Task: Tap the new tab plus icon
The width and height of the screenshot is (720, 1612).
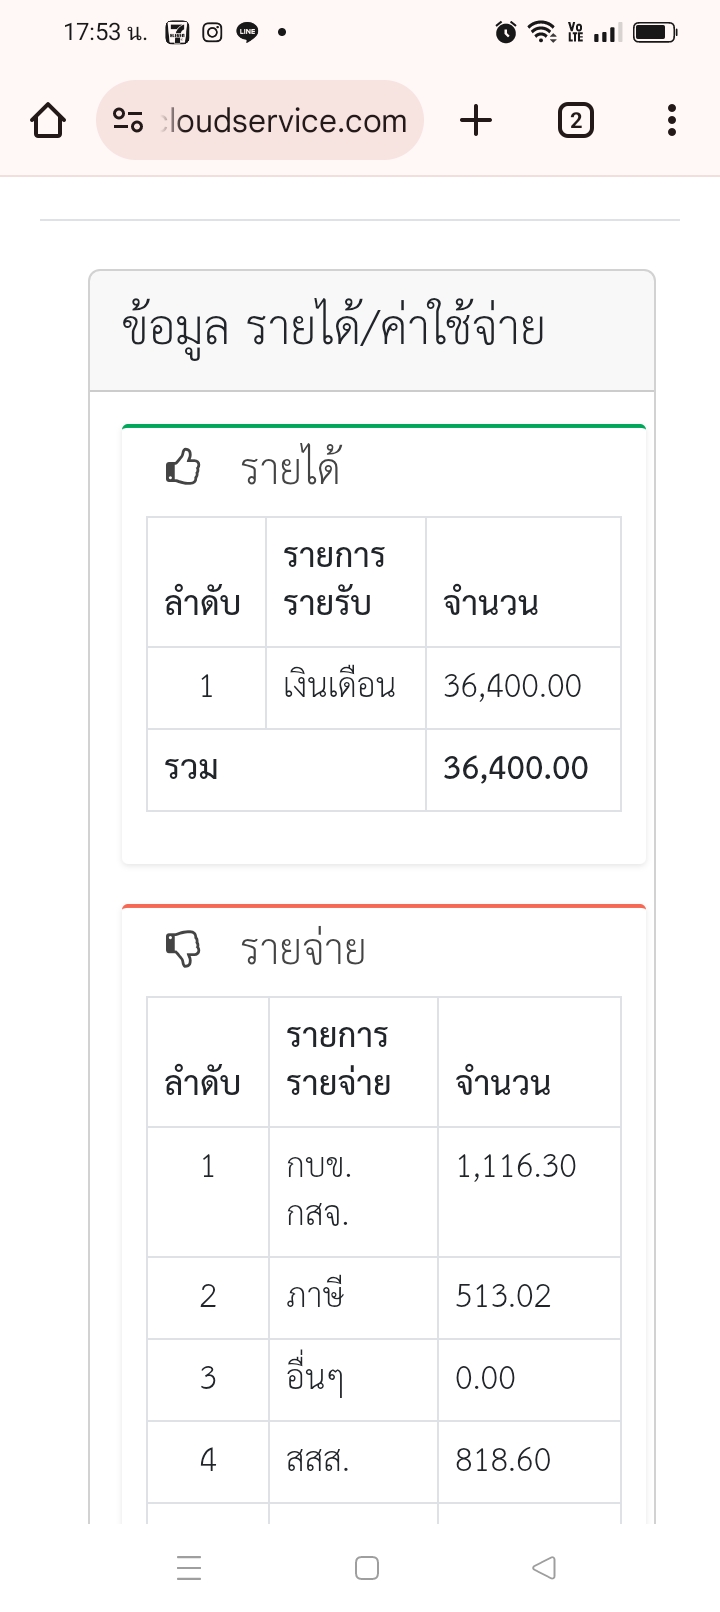Action: (476, 121)
